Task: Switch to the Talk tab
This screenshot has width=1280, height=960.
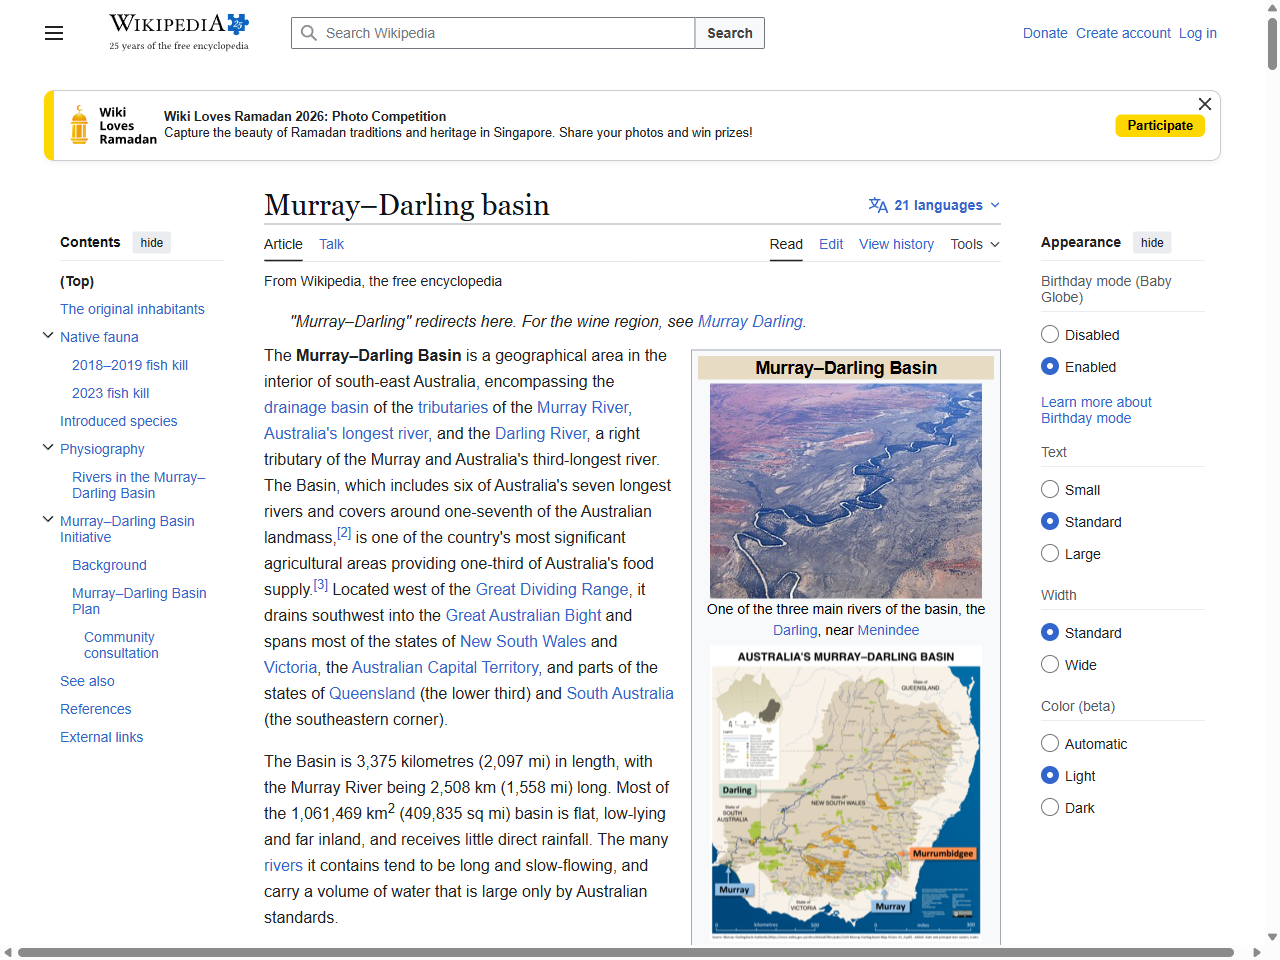Action: point(331,244)
